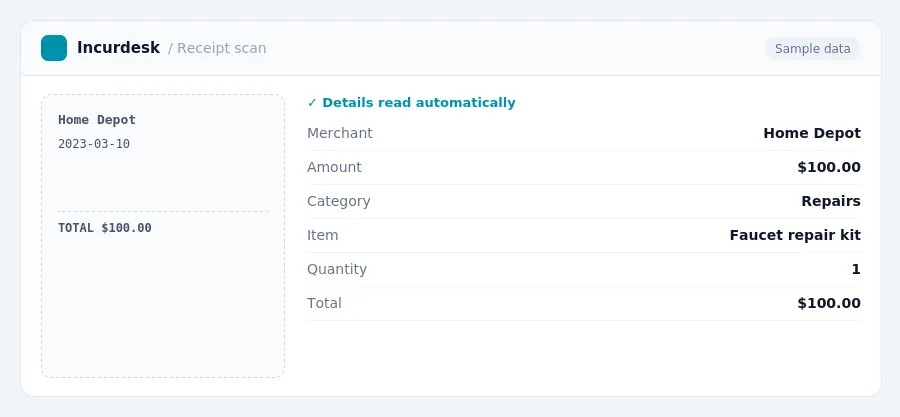Click the teal Incurdesk logo icon

(x=54, y=48)
